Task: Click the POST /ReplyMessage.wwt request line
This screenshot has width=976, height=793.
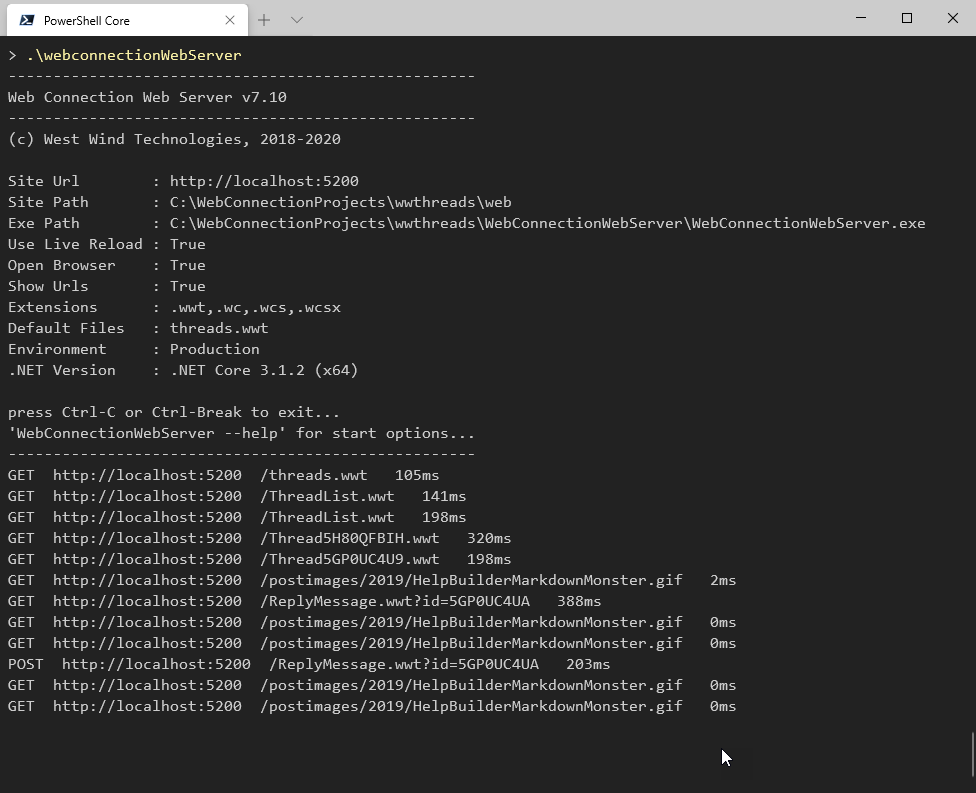Action: [x=309, y=664]
